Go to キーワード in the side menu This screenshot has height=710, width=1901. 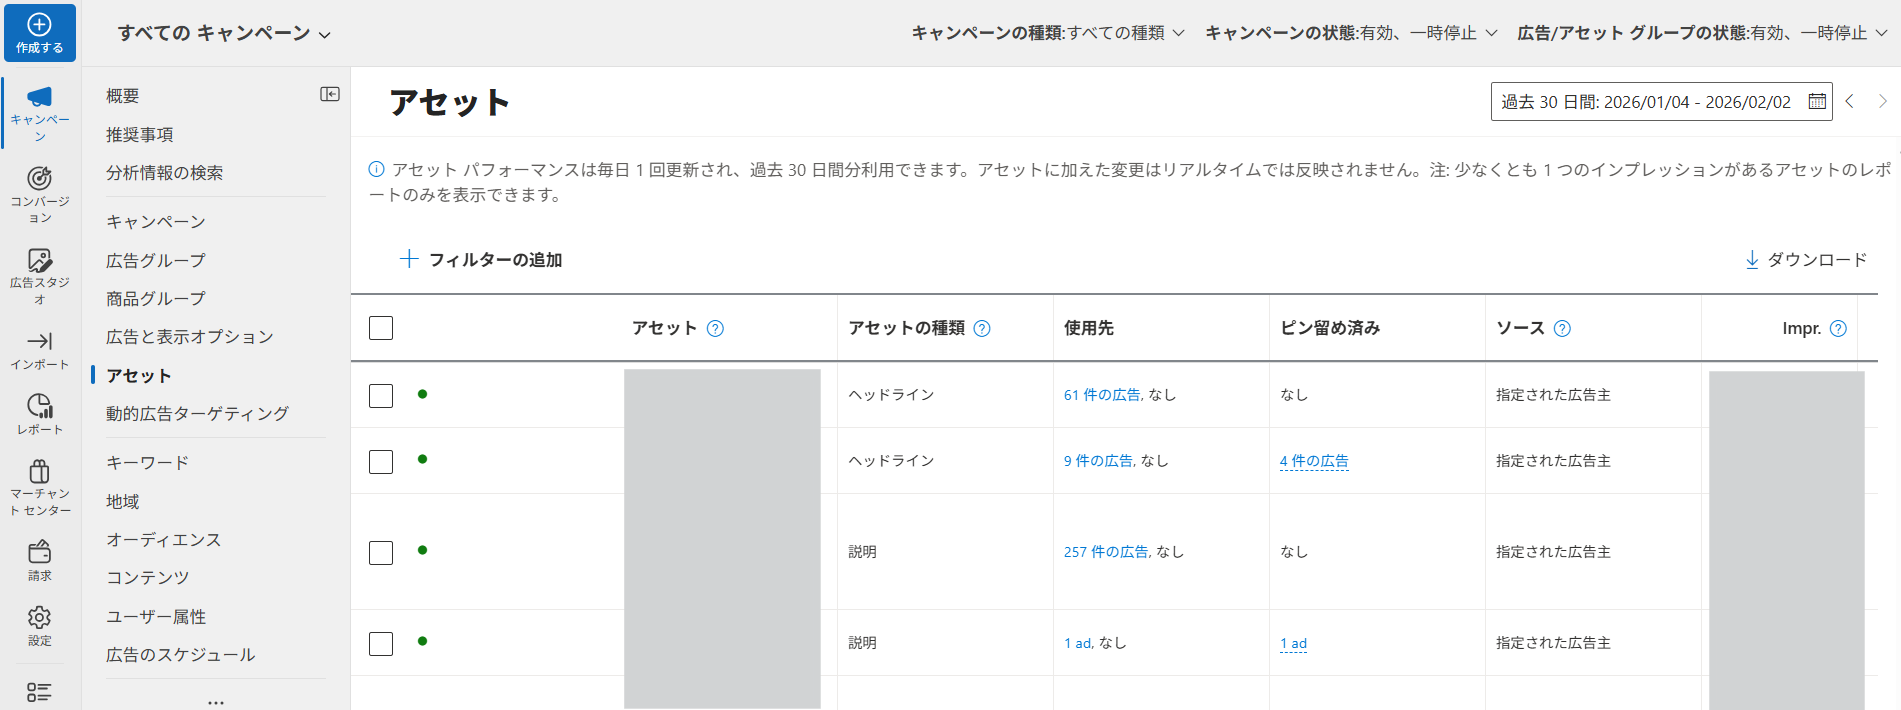147,463
